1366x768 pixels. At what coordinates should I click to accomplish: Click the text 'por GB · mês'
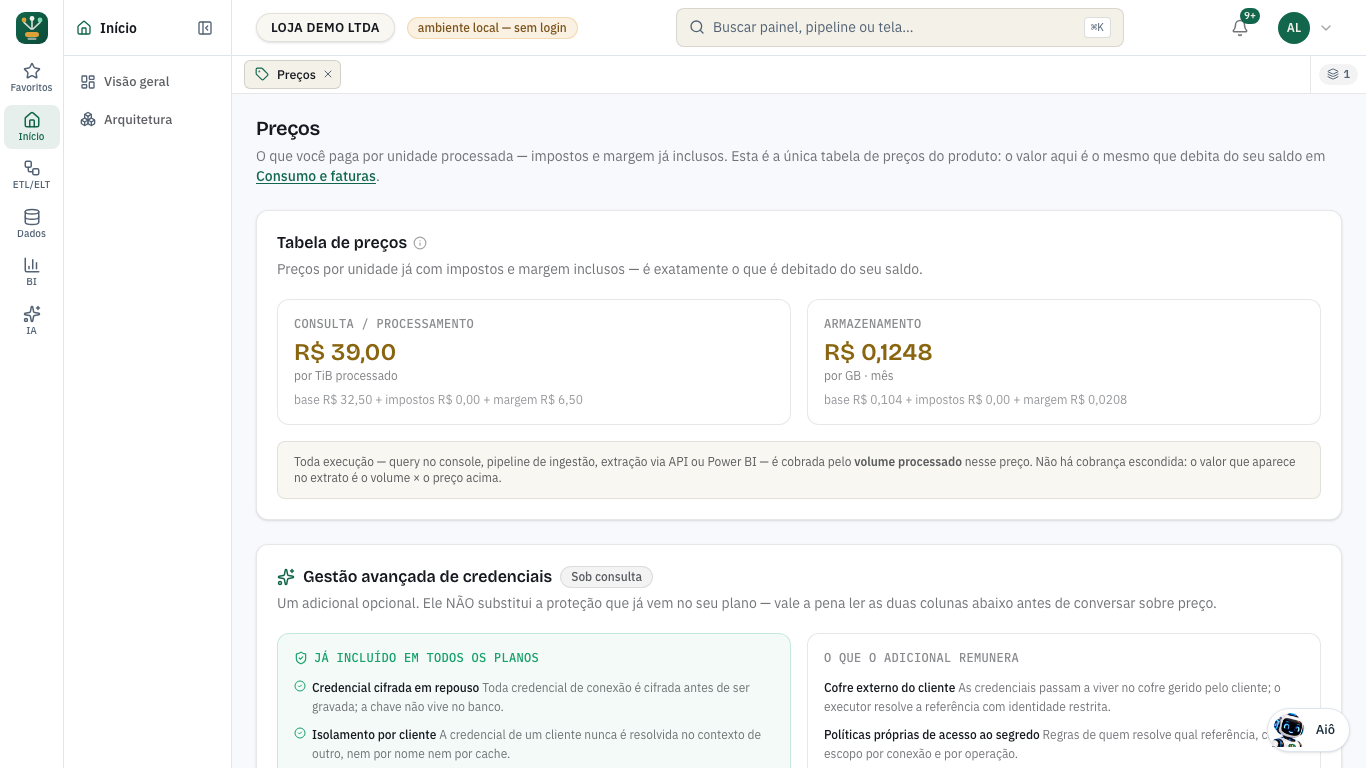[859, 376]
